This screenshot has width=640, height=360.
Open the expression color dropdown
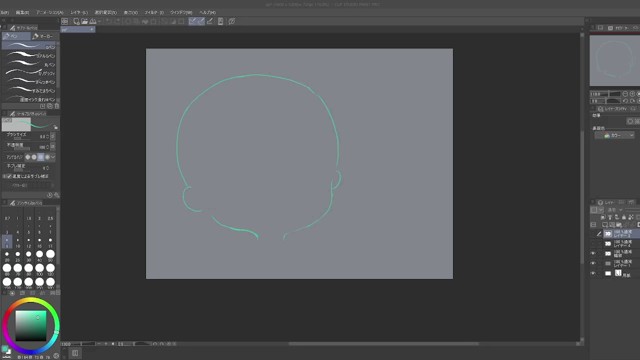click(614, 135)
